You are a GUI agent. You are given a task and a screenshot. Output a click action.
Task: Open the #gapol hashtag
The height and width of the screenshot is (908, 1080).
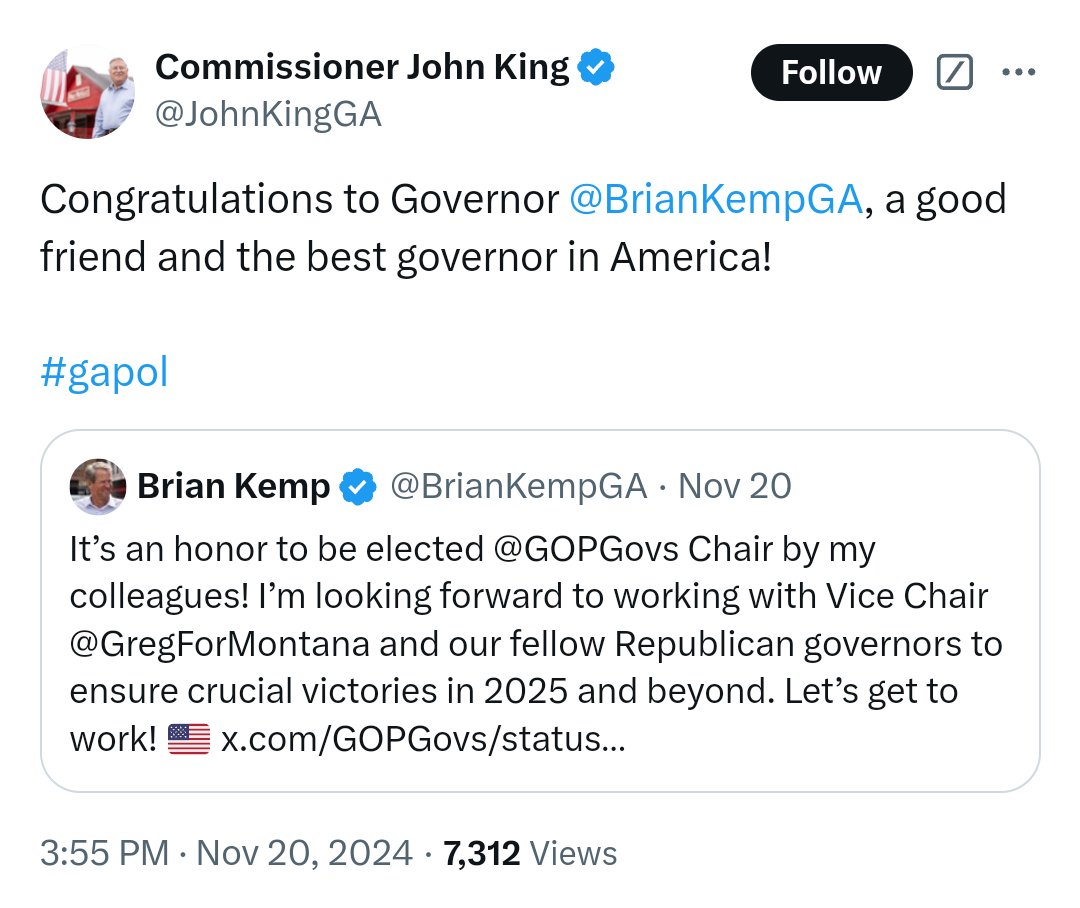coord(104,372)
